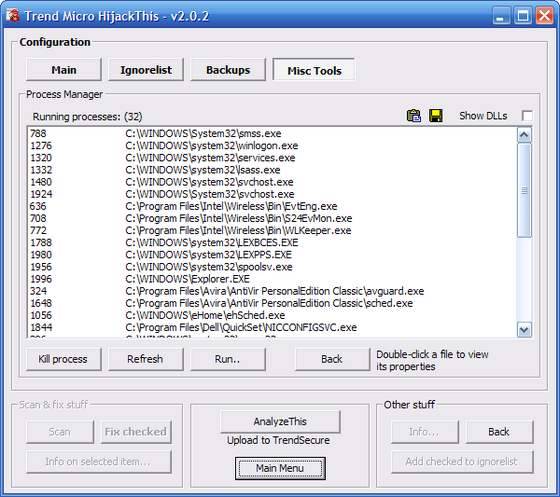Image resolution: width=560 pixels, height=497 pixels.
Task: Save process list floppy disk icon
Action: (436, 116)
